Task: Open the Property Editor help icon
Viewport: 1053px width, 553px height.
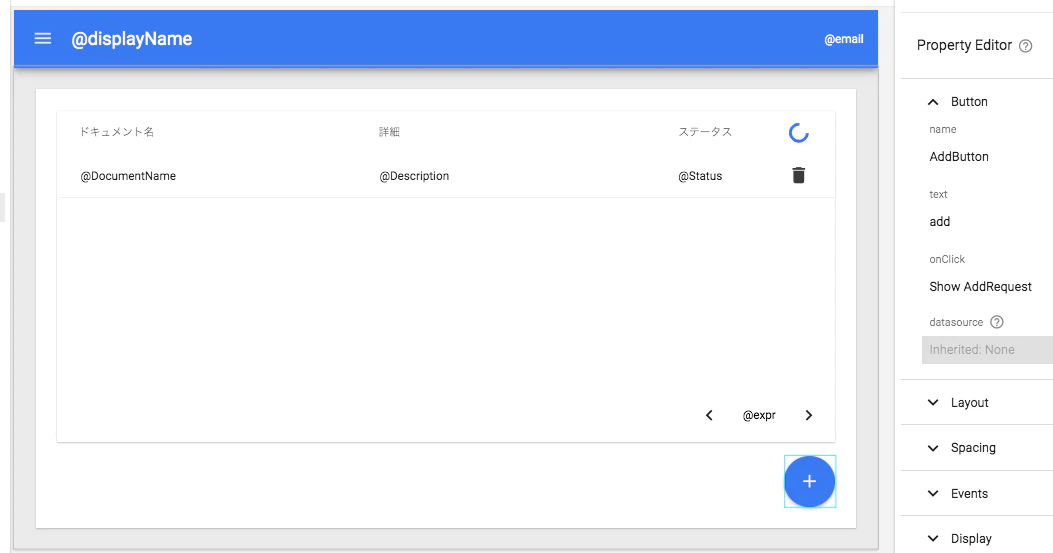Action: [x=1025, y=46]
